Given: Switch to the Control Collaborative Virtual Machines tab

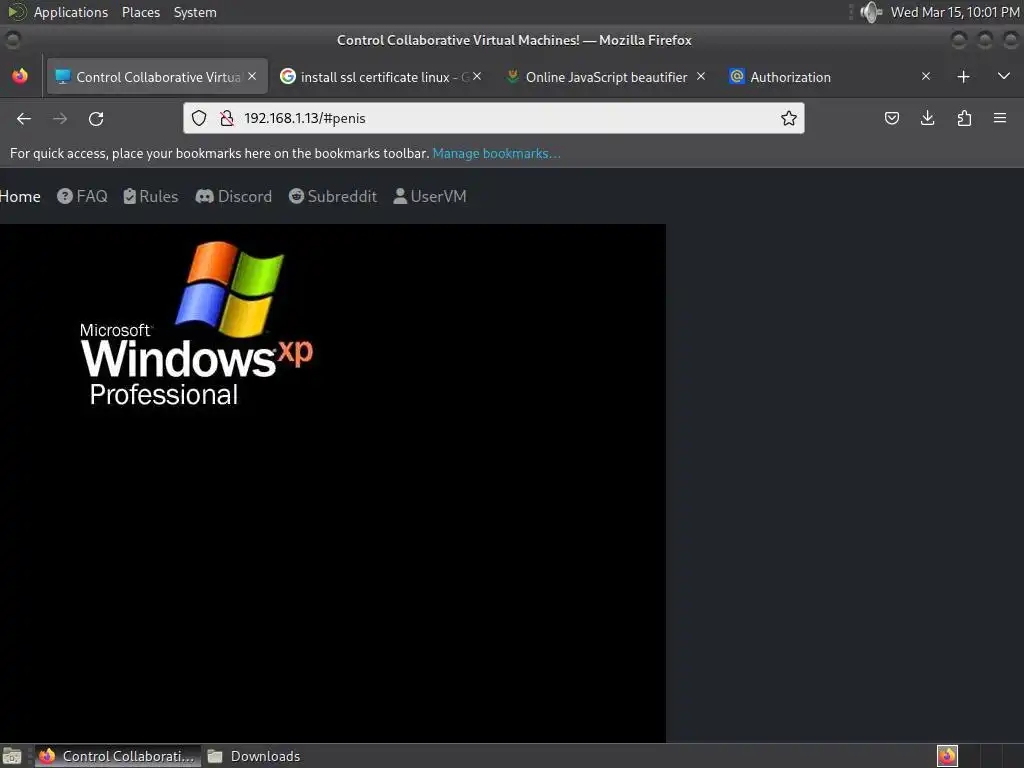Looking at the screenshot, I should pyautogui.click(x=157, y=76).
